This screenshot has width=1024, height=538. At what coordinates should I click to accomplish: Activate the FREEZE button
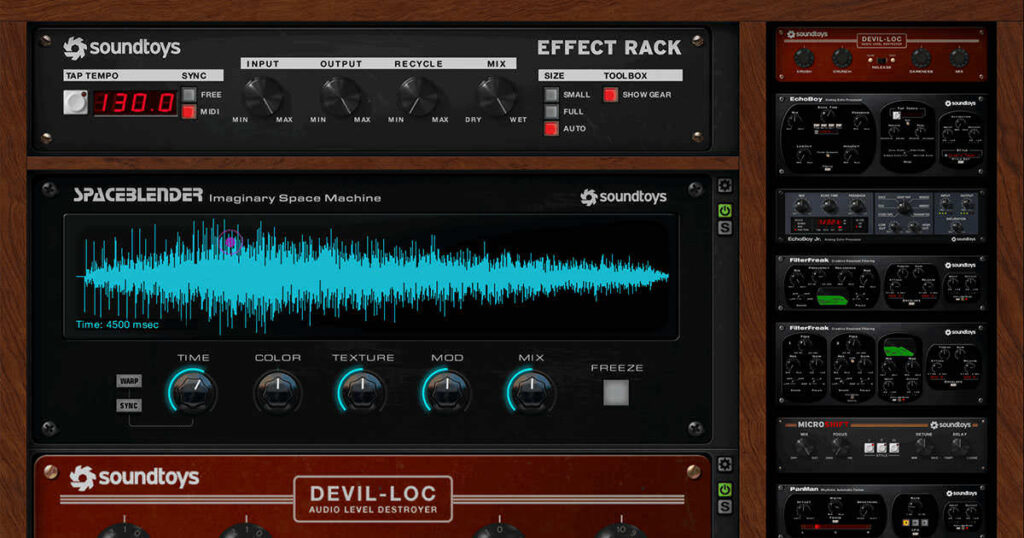(x=616, y=392)
